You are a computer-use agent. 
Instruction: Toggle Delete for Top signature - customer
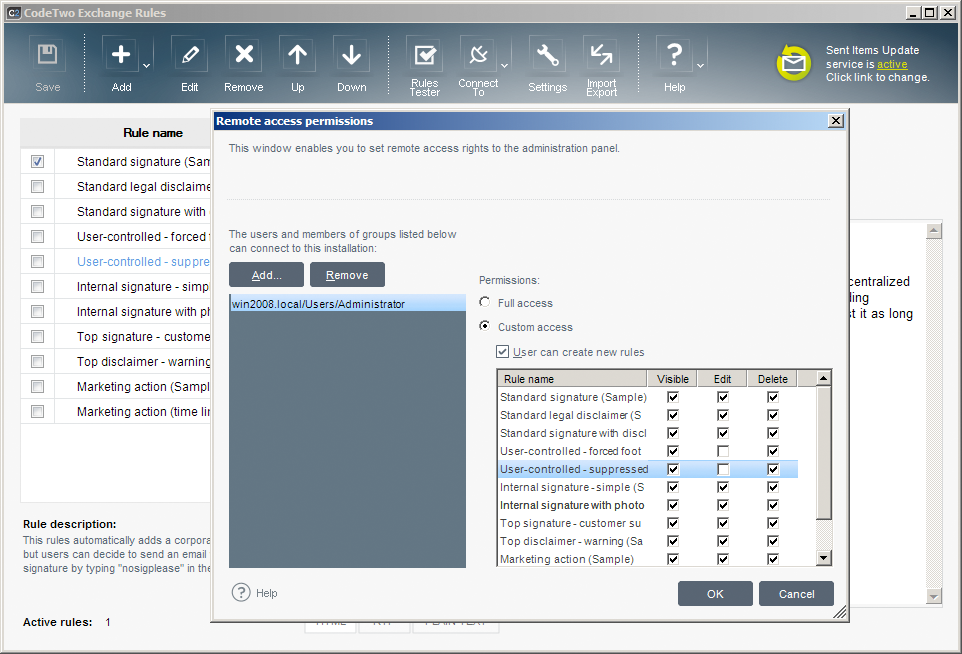(x=773, y=523)
